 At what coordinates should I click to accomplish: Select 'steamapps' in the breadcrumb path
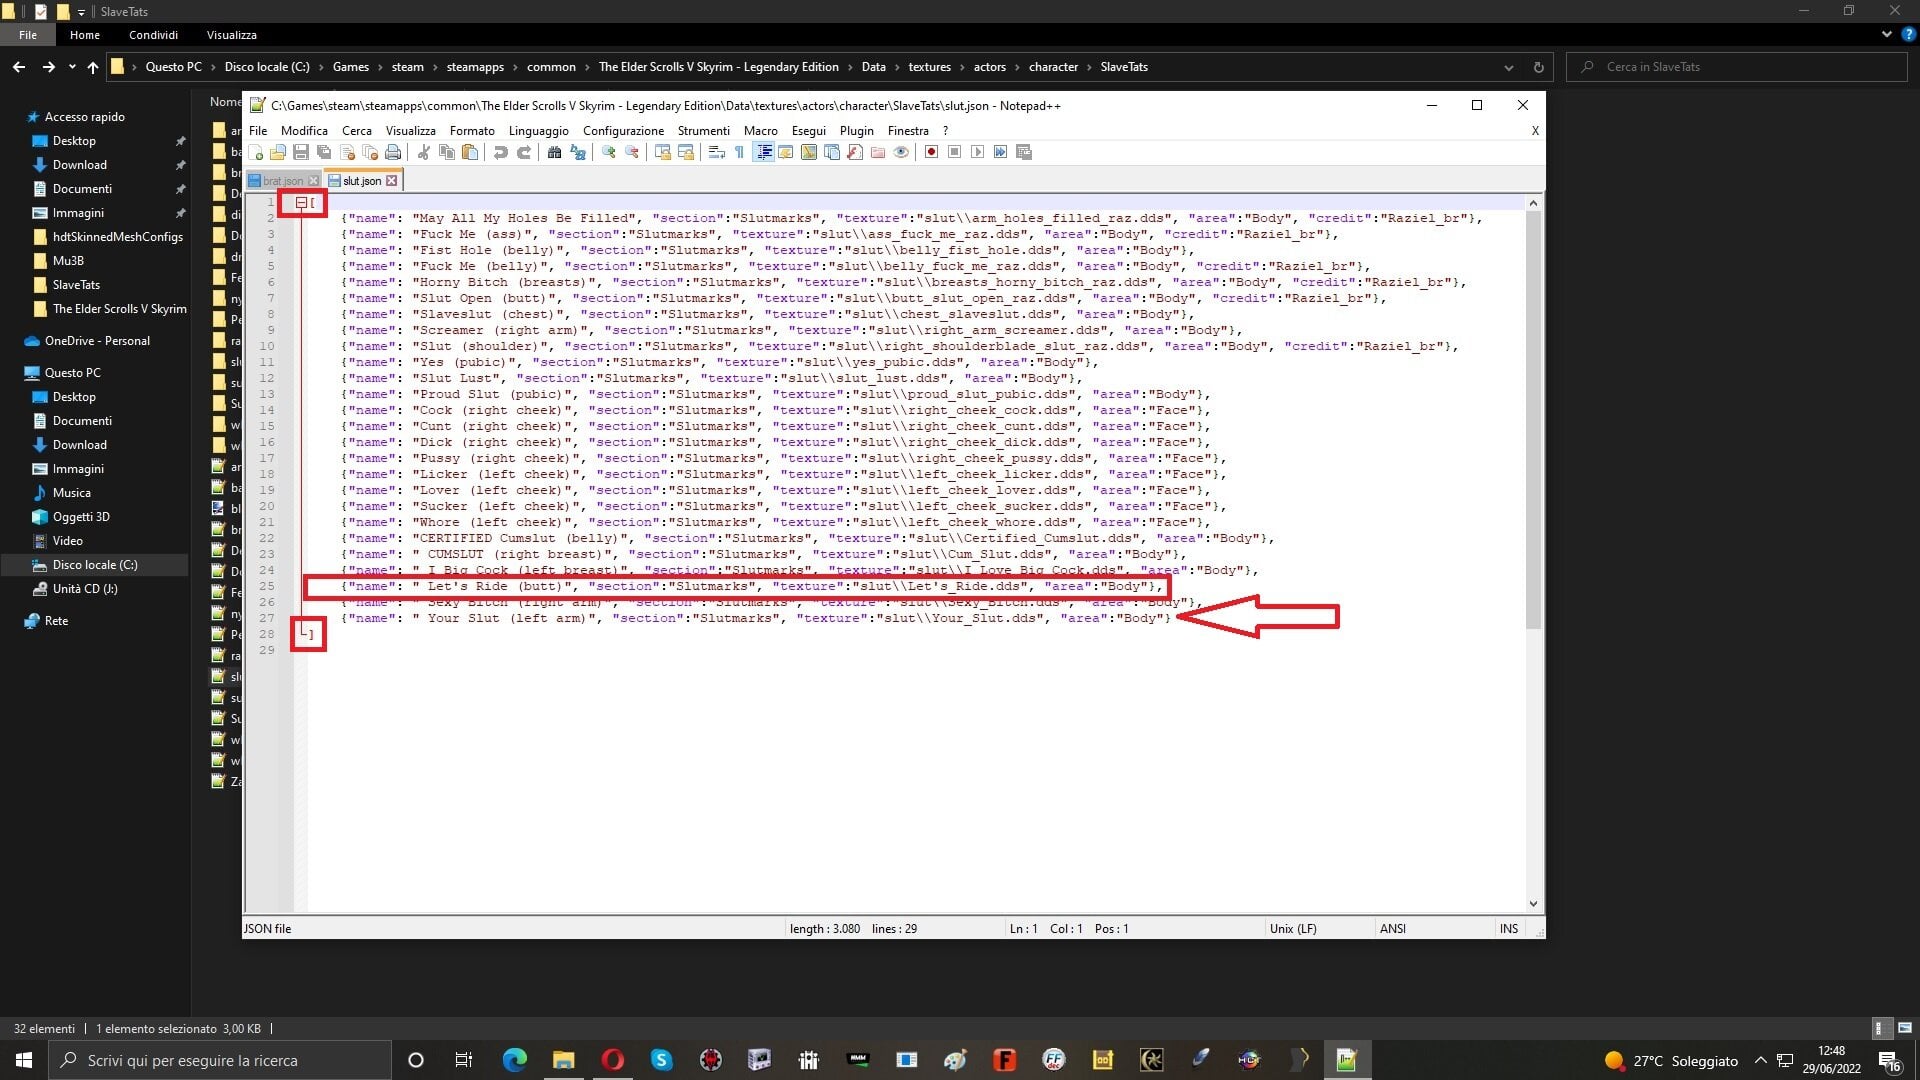pos(475,67)
